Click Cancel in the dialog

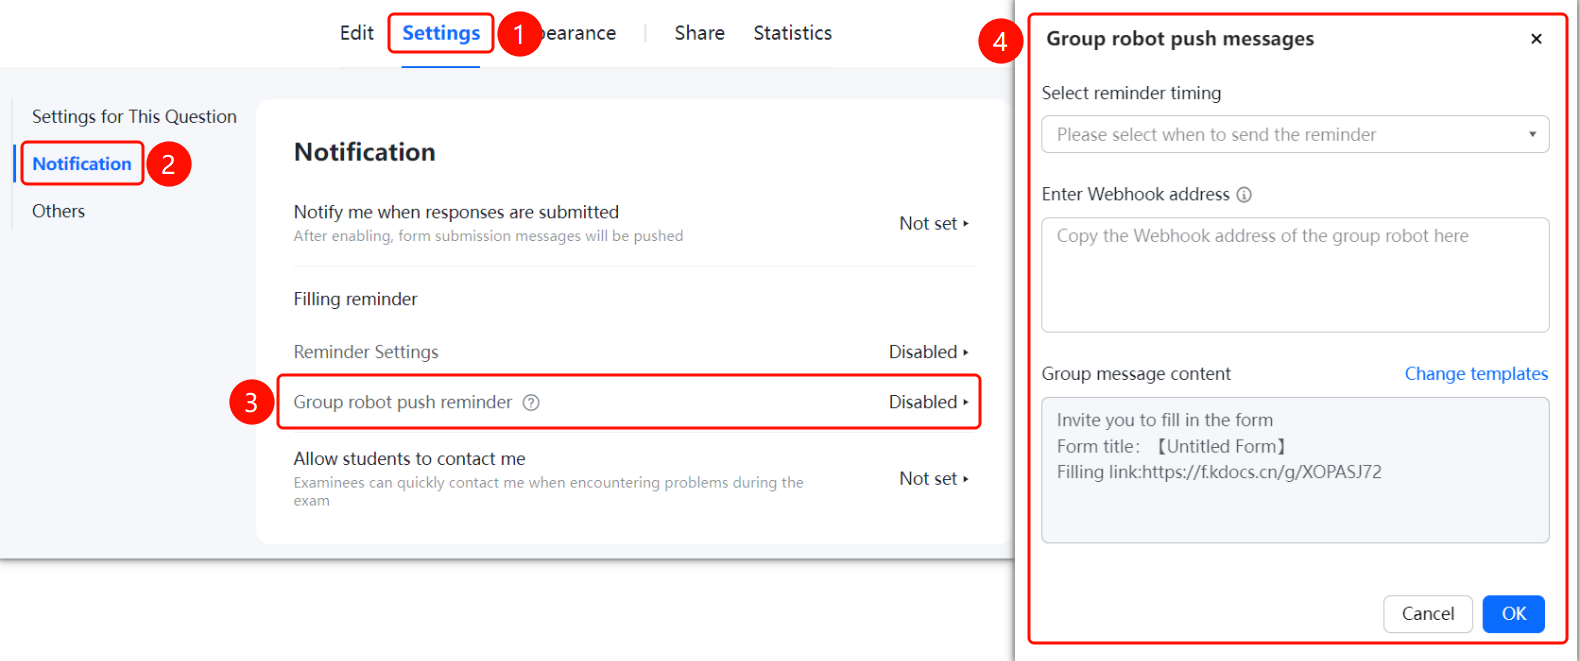click(1427, 614)
